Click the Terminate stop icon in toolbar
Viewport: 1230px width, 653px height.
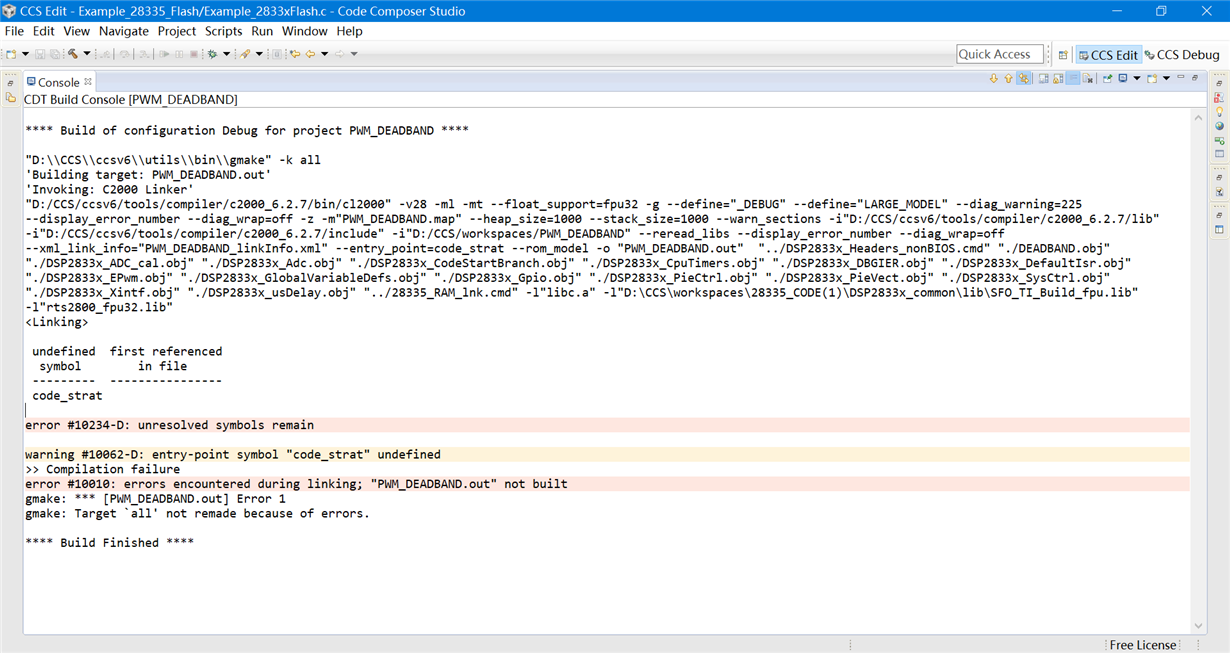point(194,54)
